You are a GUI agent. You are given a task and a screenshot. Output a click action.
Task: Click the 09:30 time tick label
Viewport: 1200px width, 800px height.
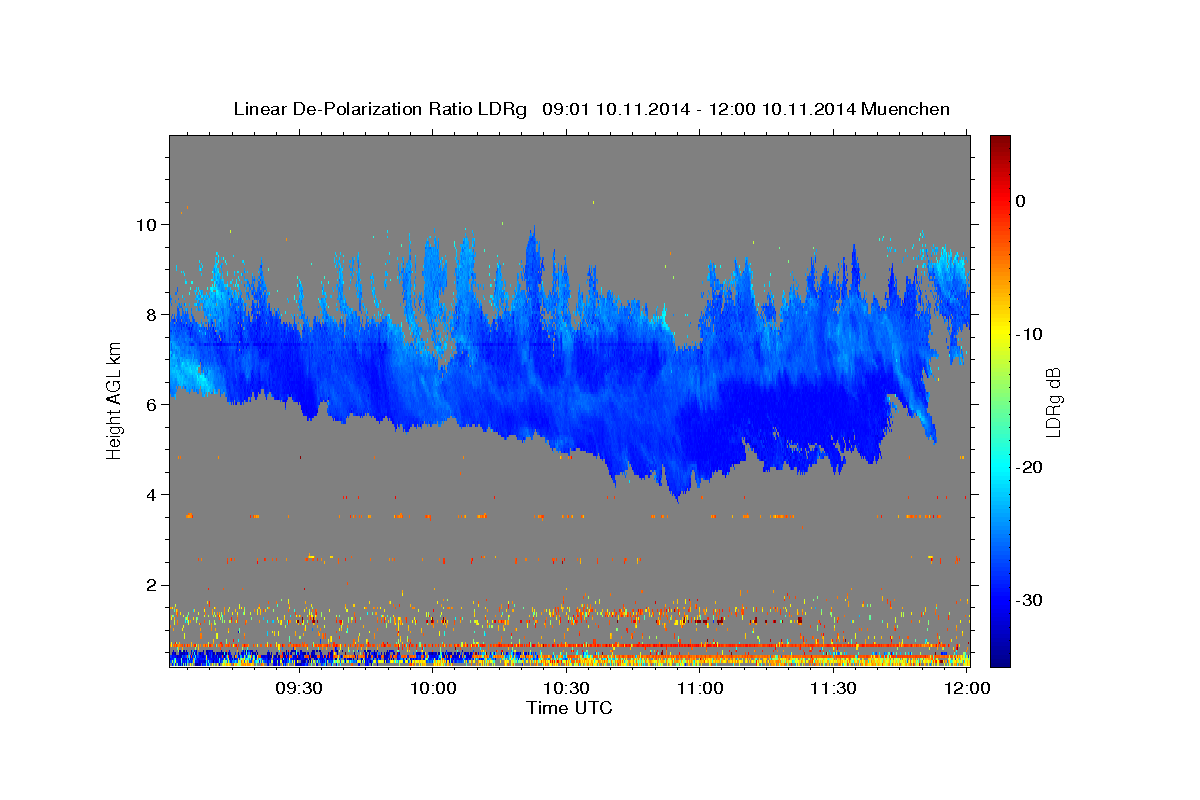(x=299, y=689)
